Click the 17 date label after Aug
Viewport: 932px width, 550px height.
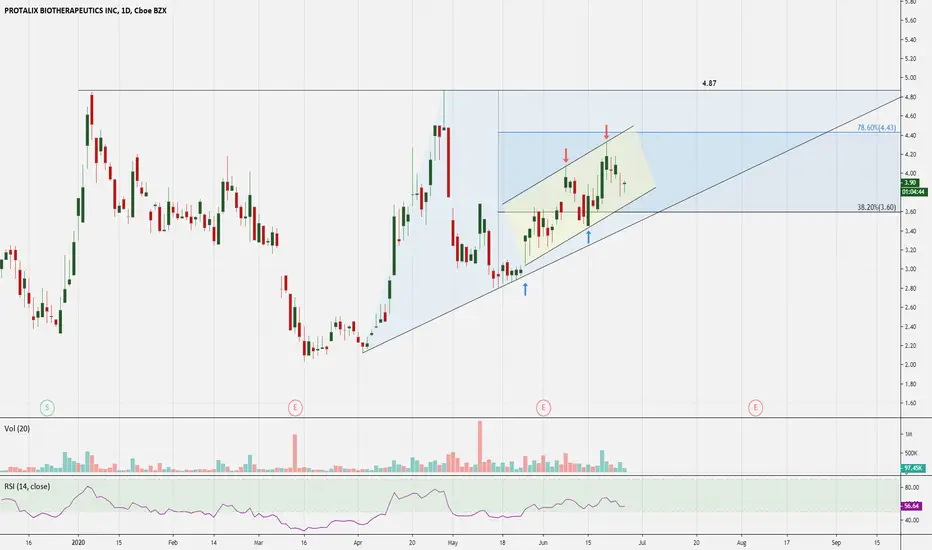[x=786, y=542]
